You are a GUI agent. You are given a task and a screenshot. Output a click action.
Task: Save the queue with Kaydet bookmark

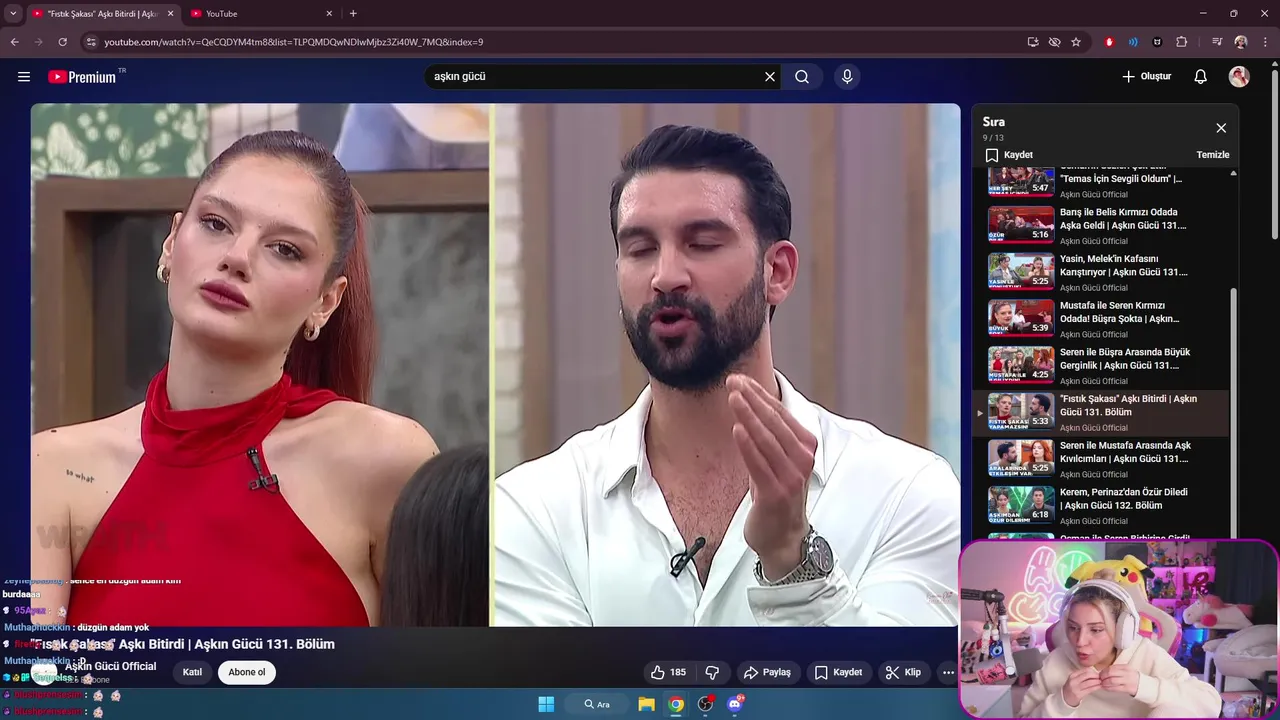pos(1009,155)
